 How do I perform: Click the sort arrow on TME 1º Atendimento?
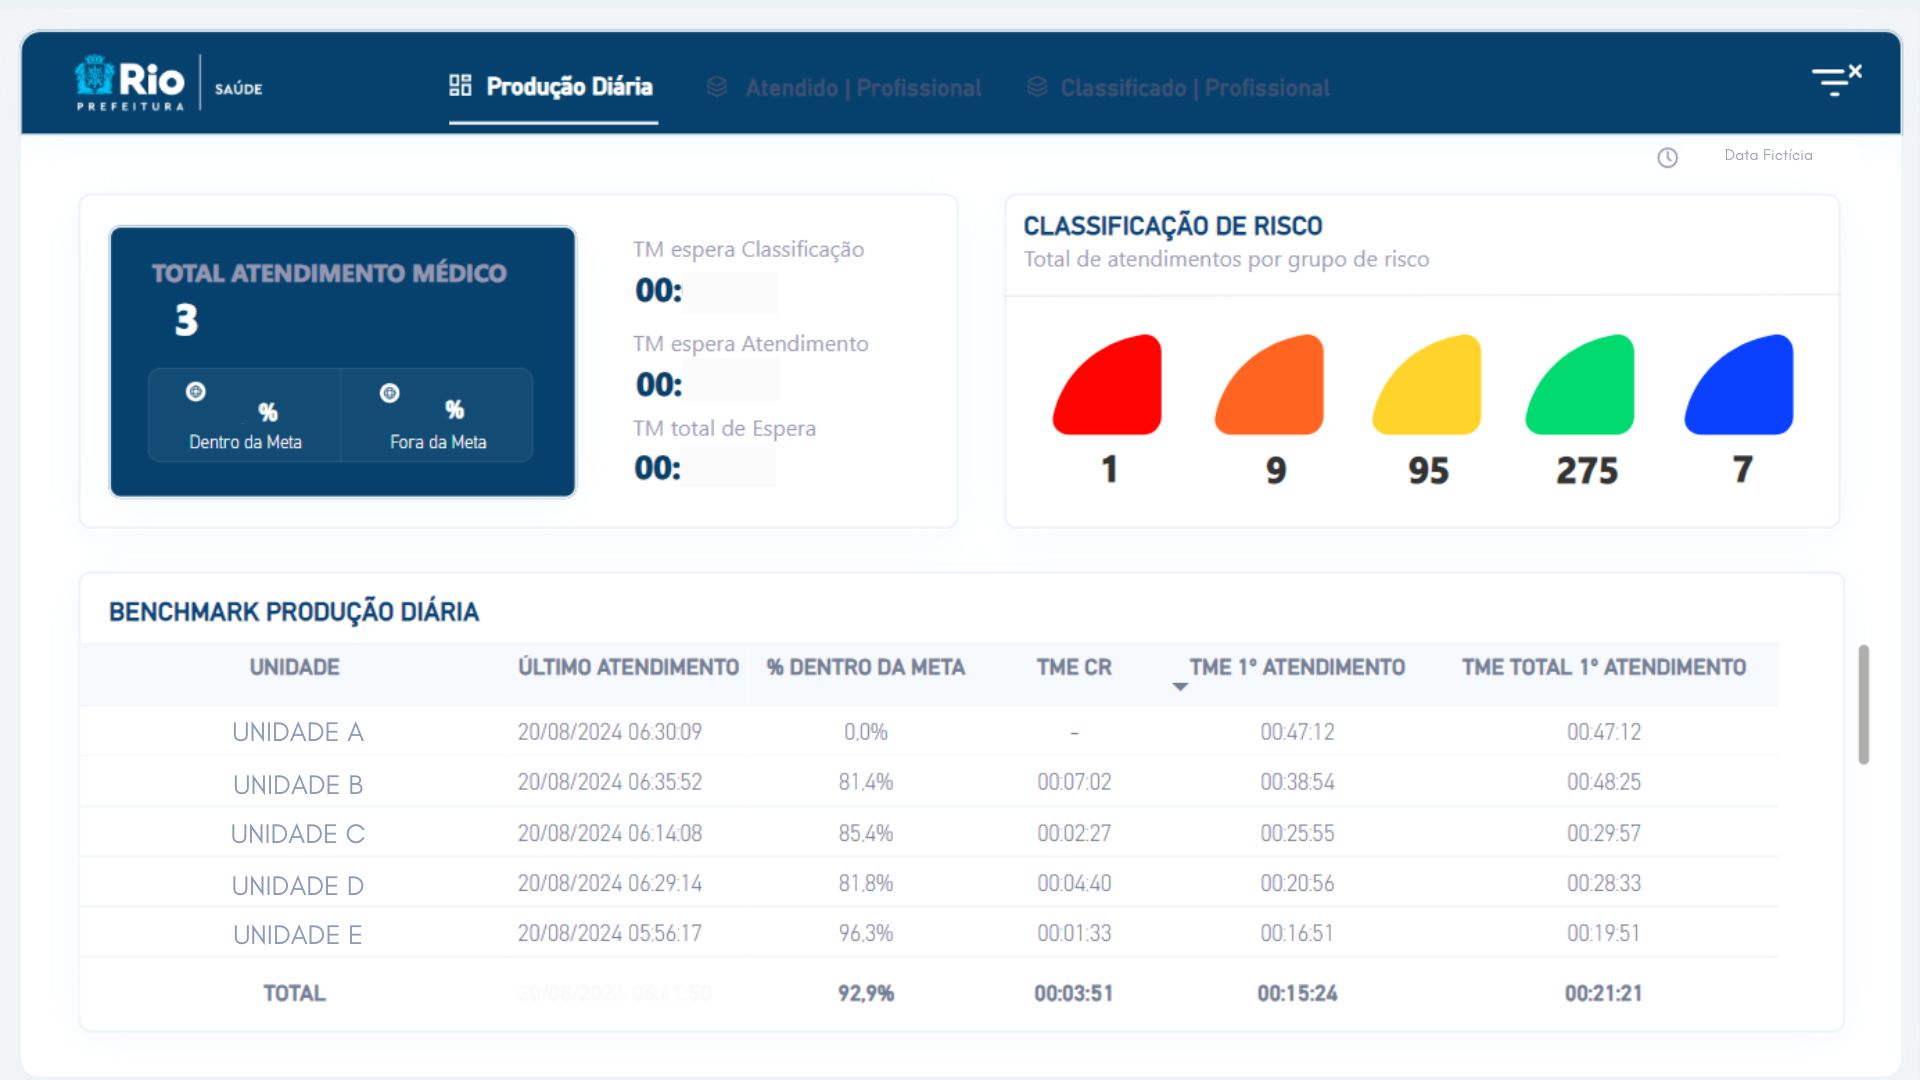[x=1180, y=687]
